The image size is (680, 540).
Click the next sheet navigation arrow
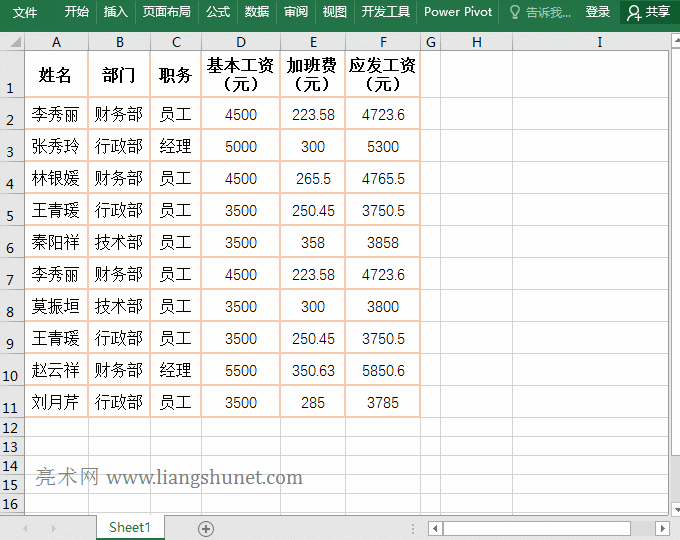point(53,528)
